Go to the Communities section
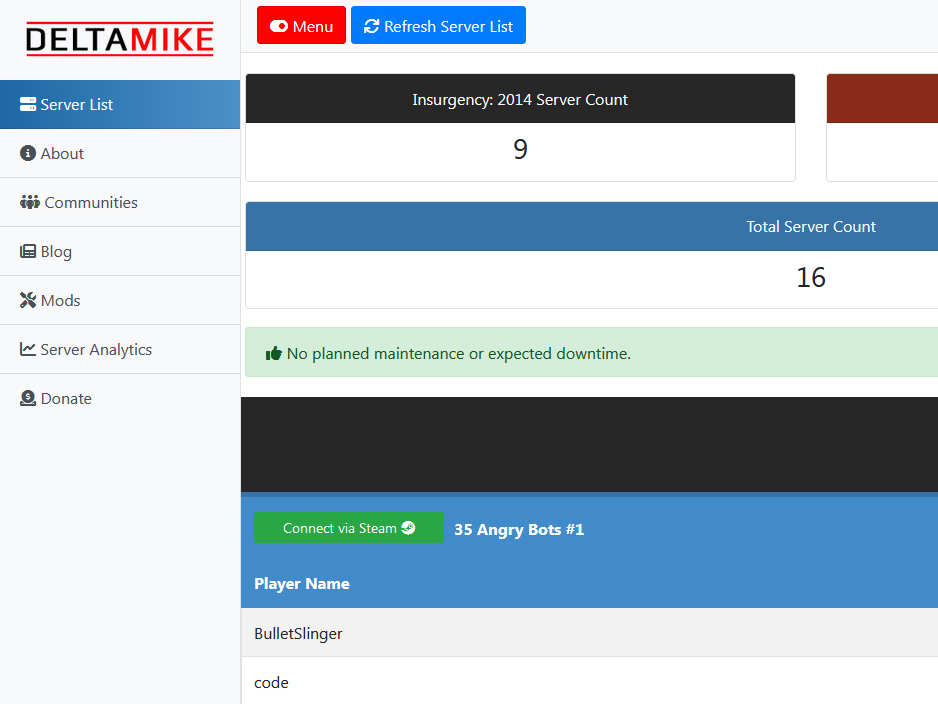Image resolution: width=938 pixels, height=704 pixels. coord(91,202)
